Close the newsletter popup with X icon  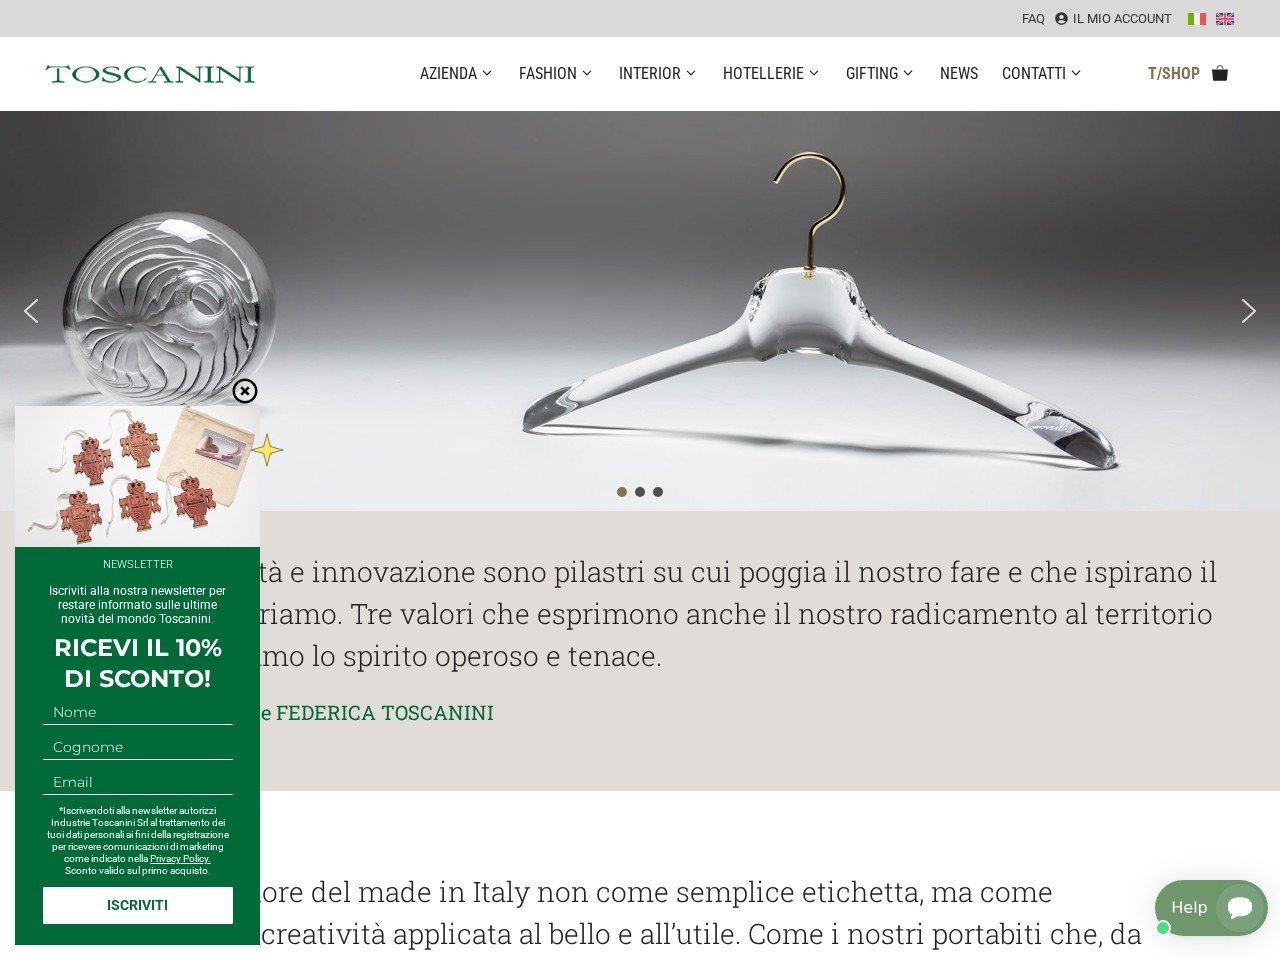tap(245, 391)
